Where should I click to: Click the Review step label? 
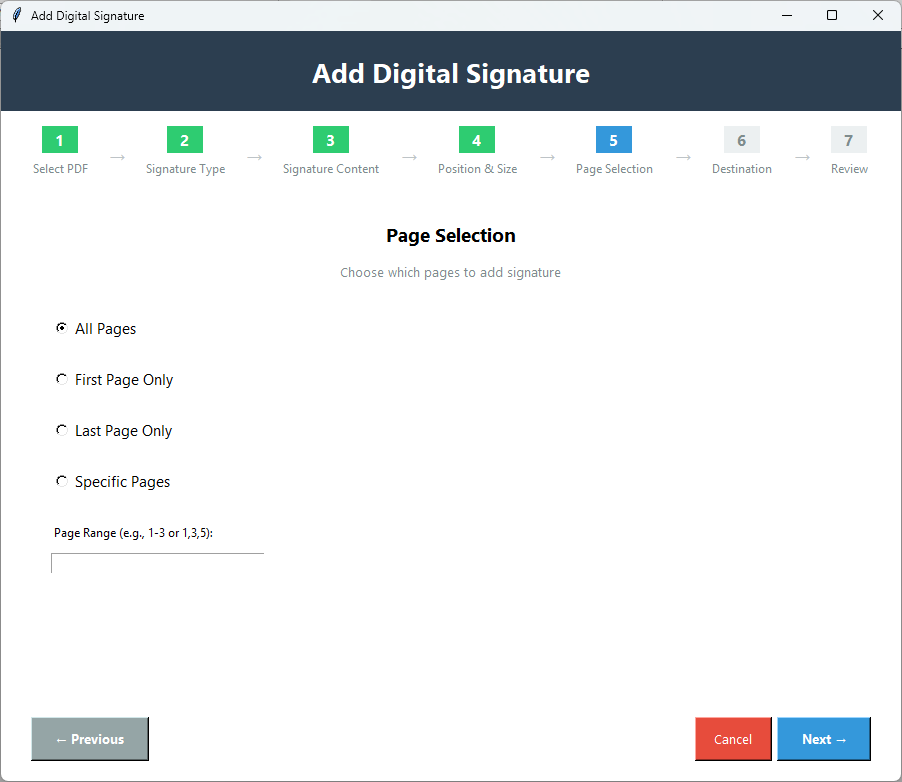point(848,168)
